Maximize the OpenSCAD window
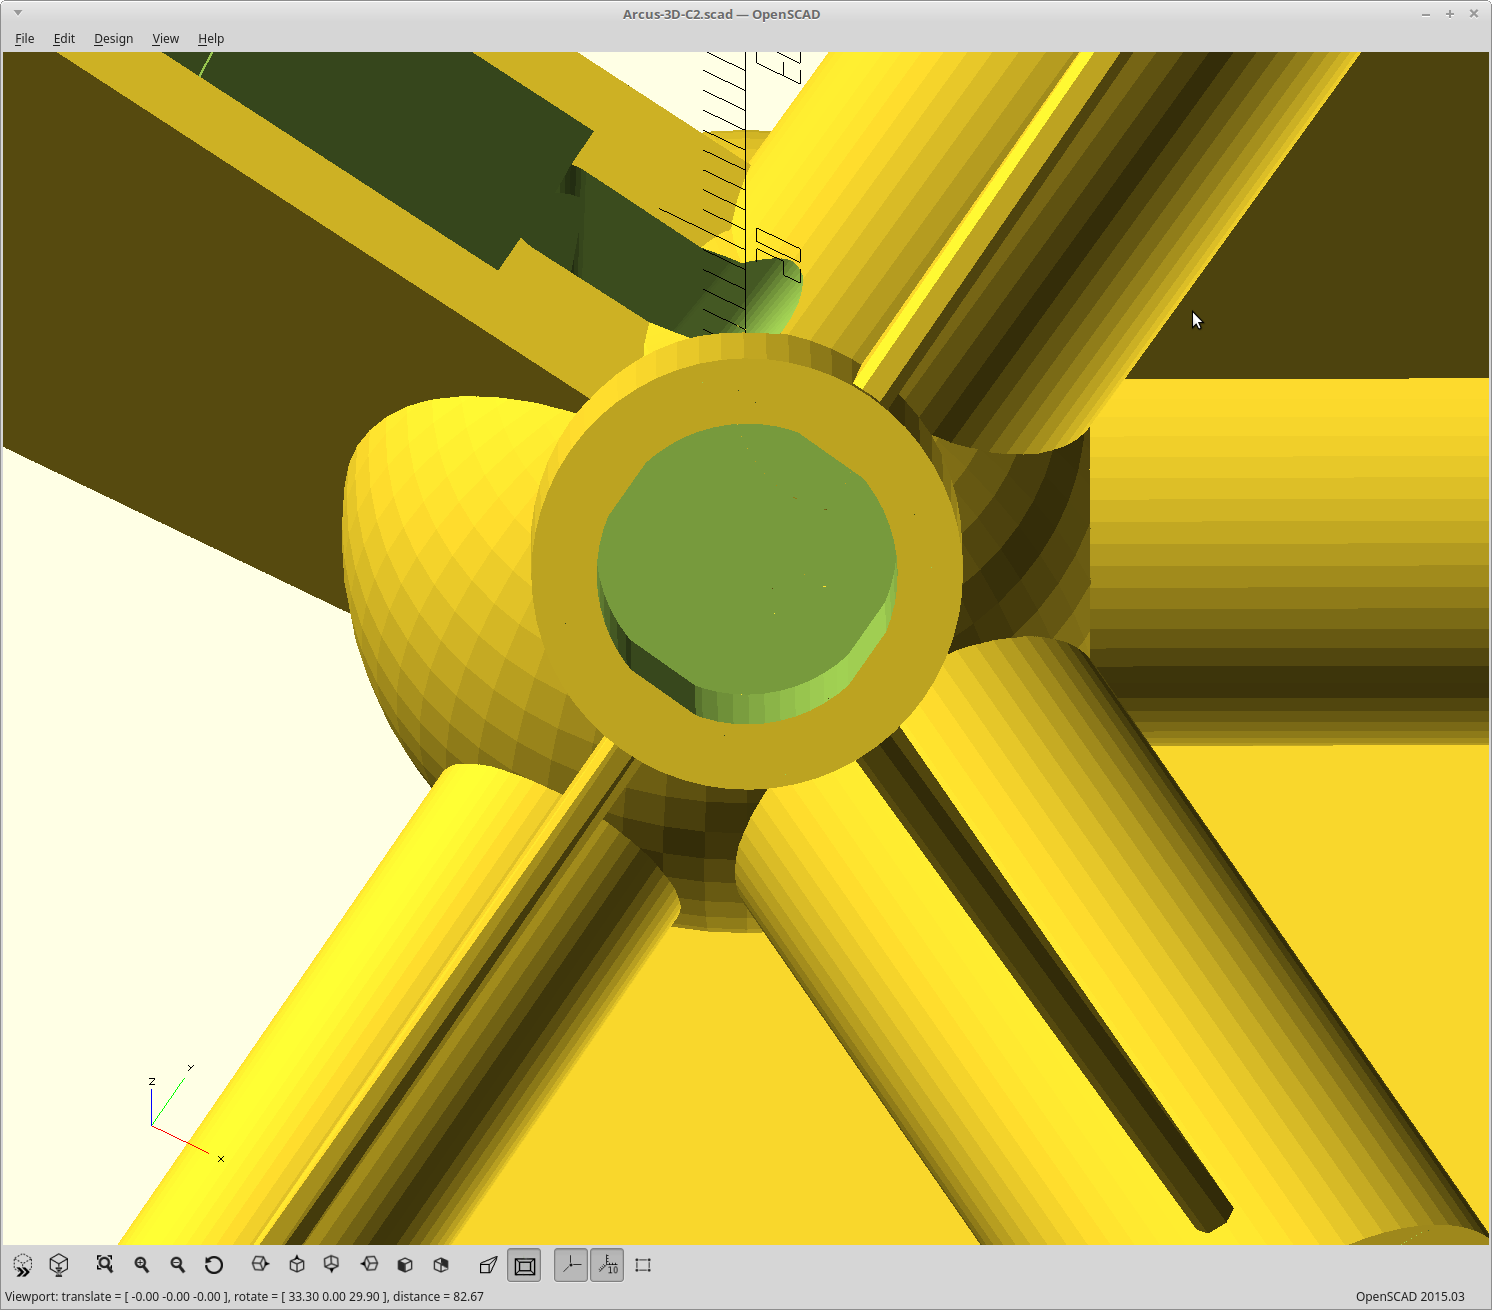This screenshot has width=1492, height=1310. click(1450, 14)
